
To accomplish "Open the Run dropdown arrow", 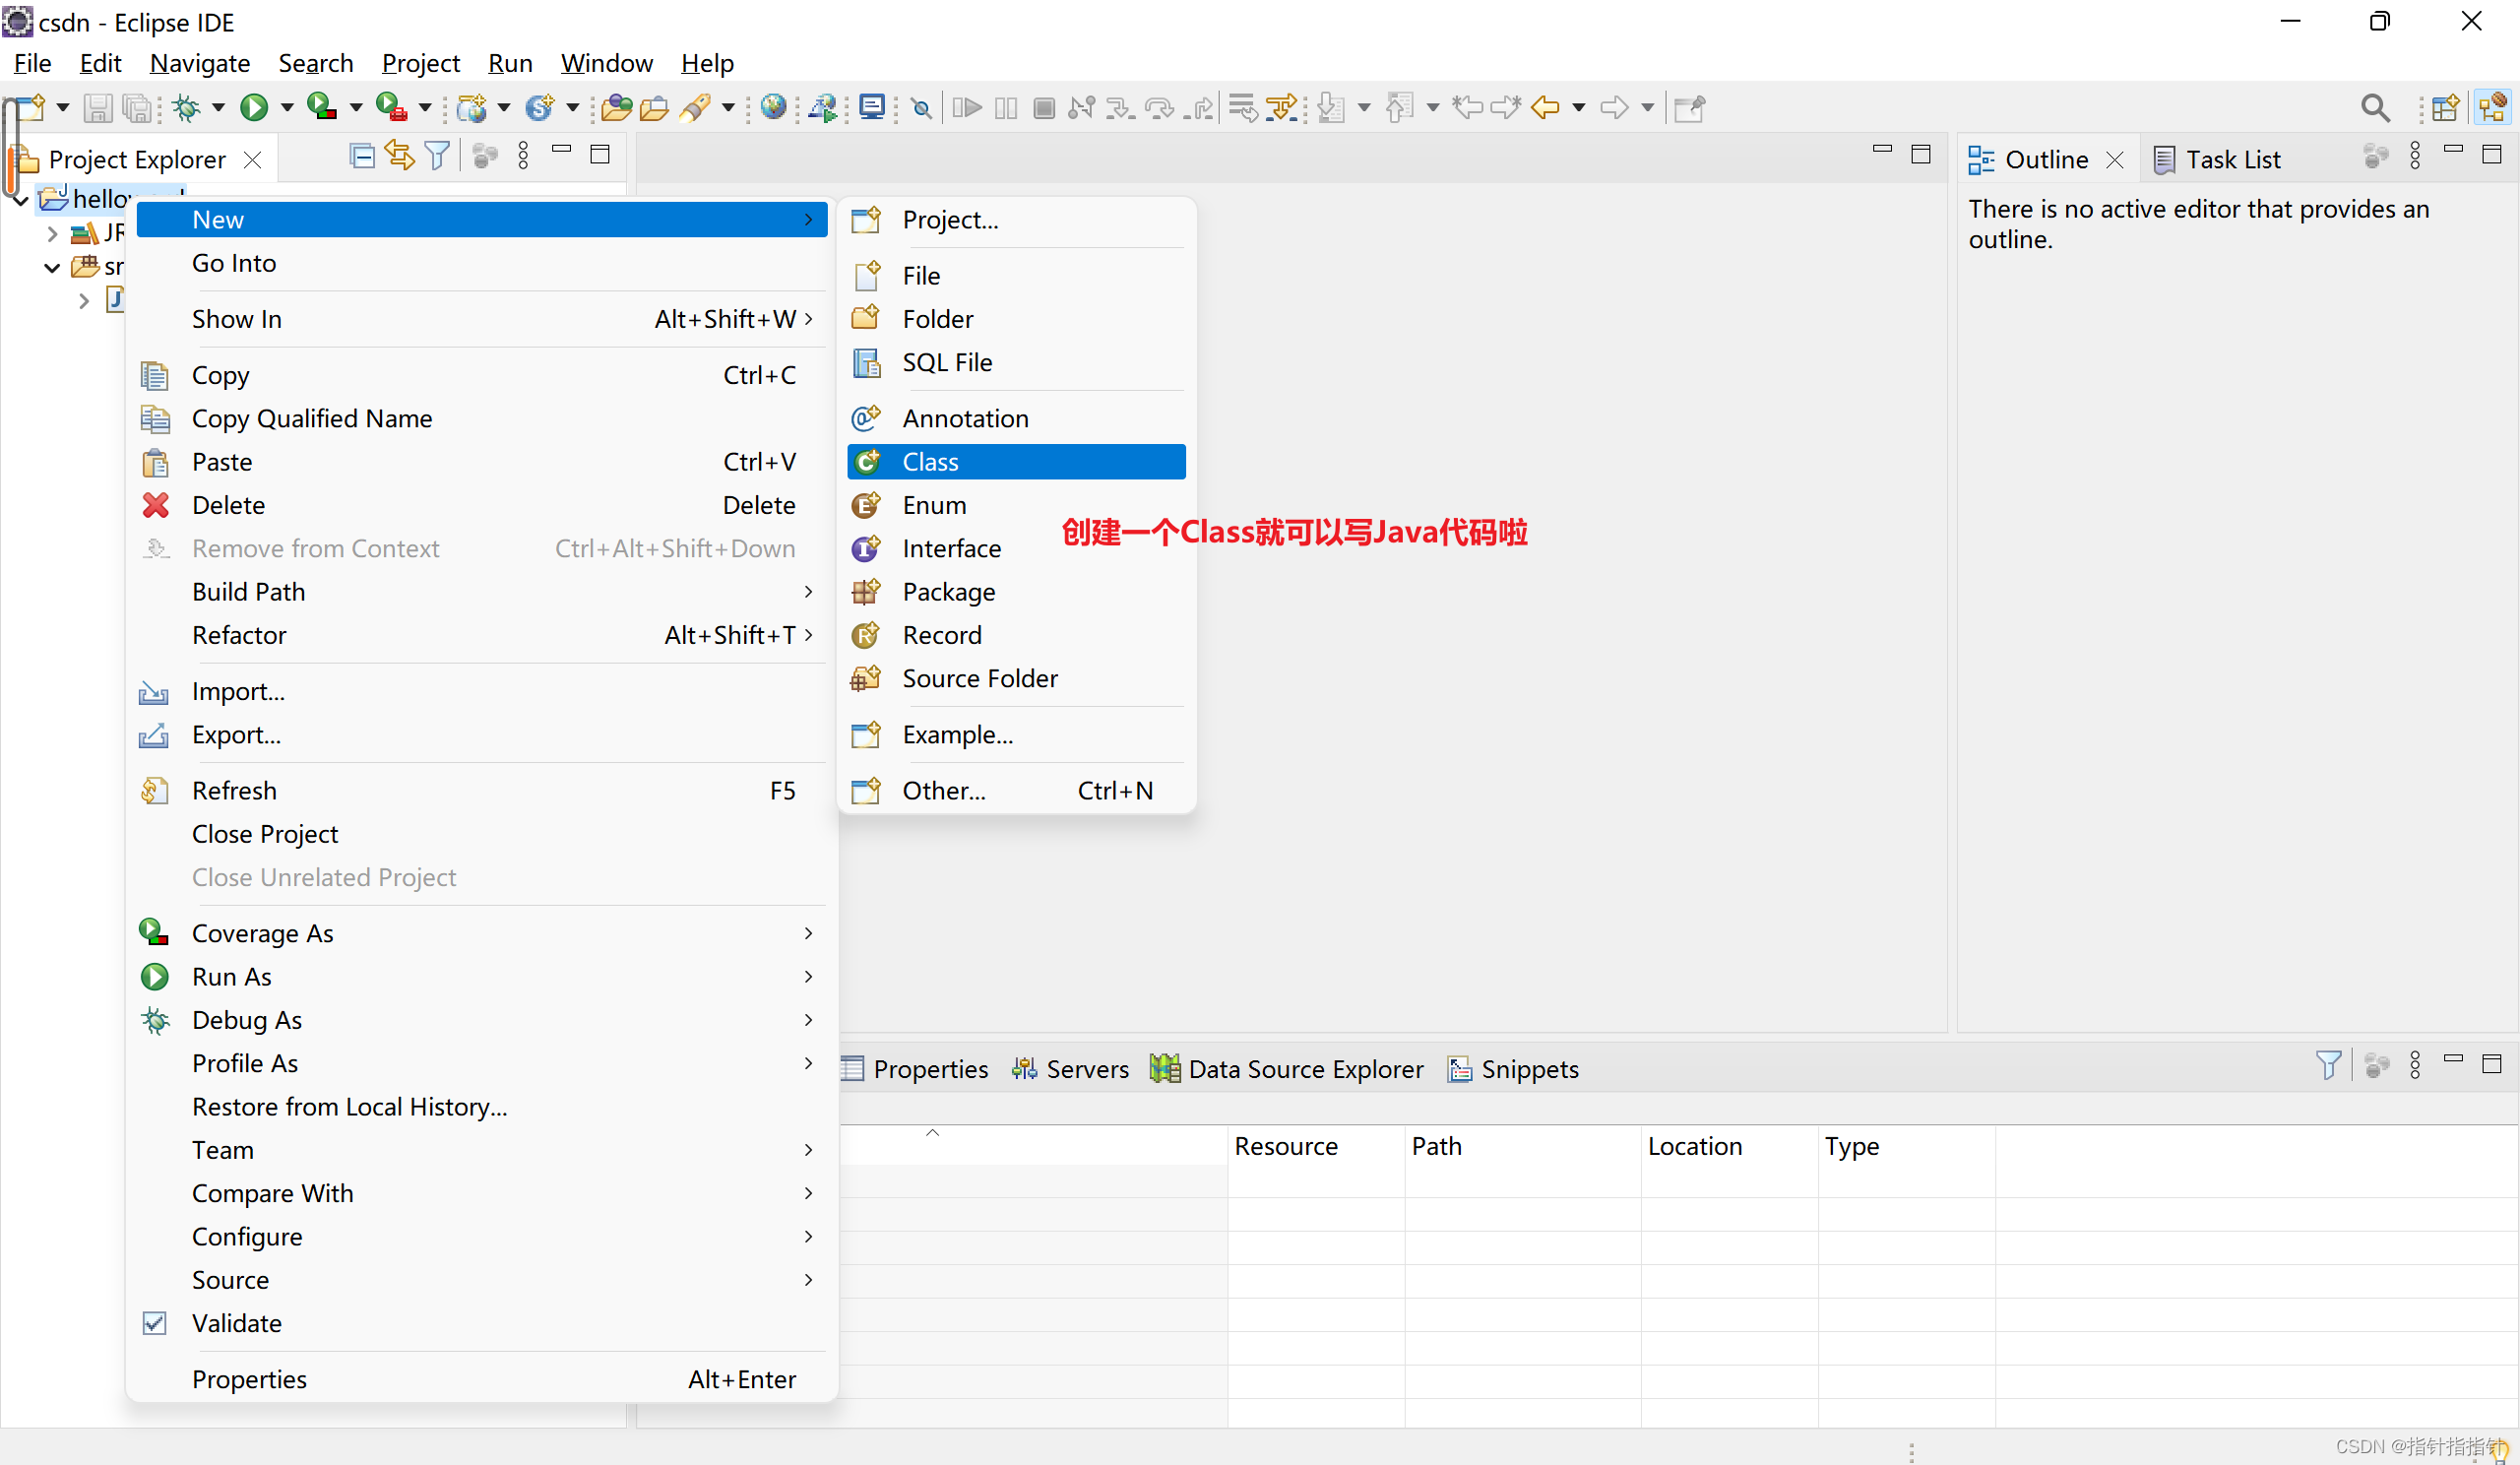I will pos(286,107).
